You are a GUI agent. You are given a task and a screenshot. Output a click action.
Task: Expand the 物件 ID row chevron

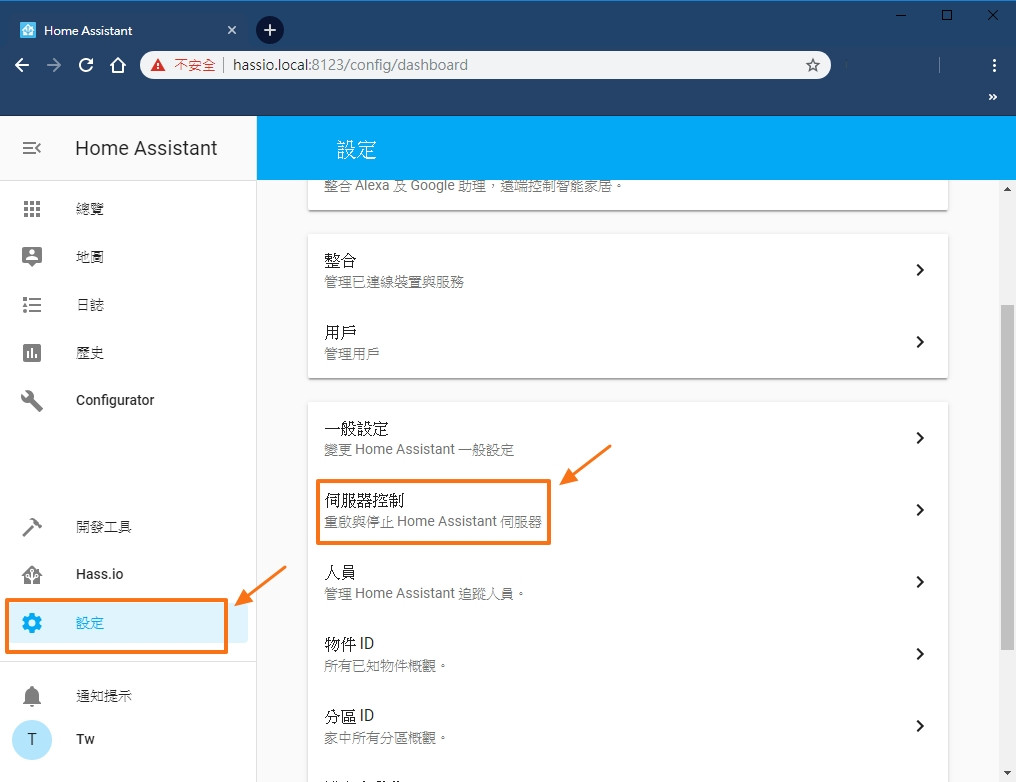point(919,654)
